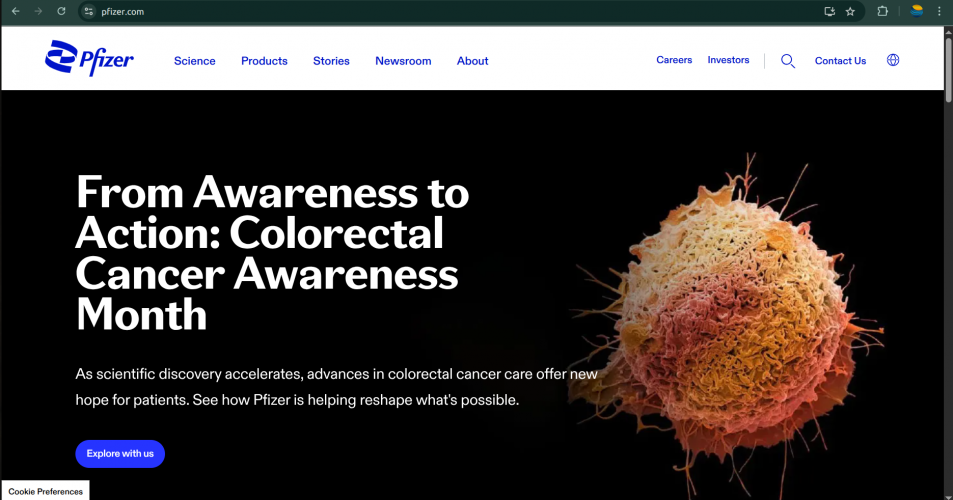The width and height of the screenshot is (953, 500).
Task: Open the Newsroom menu
Action: pyautogui.click(x=403, y=61)
